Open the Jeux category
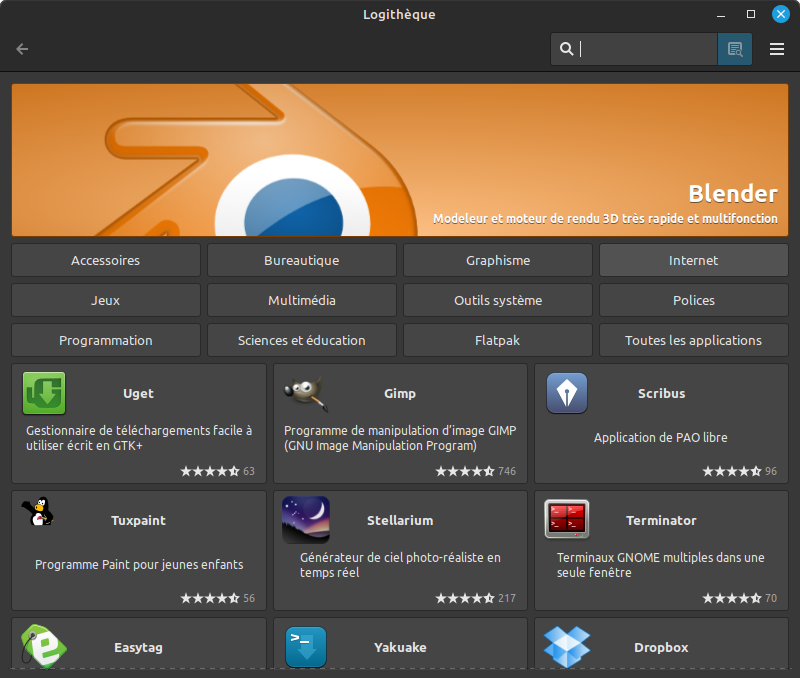Image resolution: width=800 pixels, height=678 pixels. pyautogui.click(x=106, y=300)
